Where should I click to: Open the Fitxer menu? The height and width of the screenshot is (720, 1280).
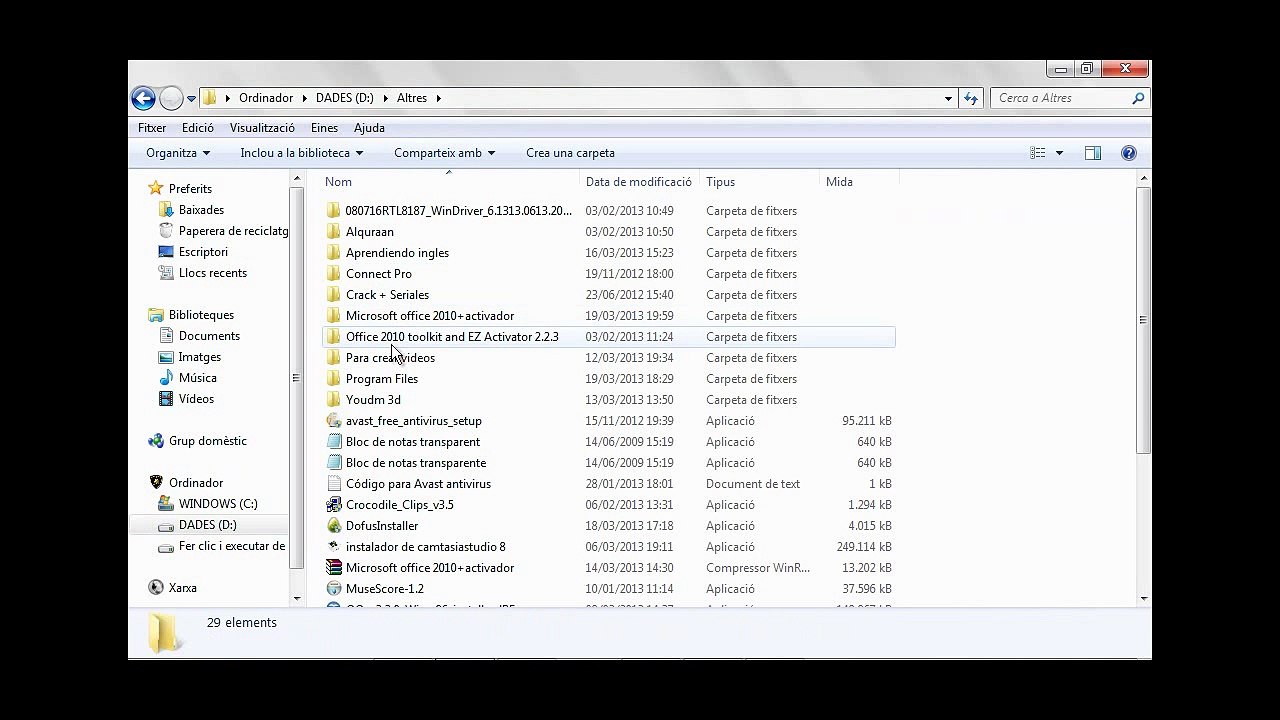click(152, 128)
